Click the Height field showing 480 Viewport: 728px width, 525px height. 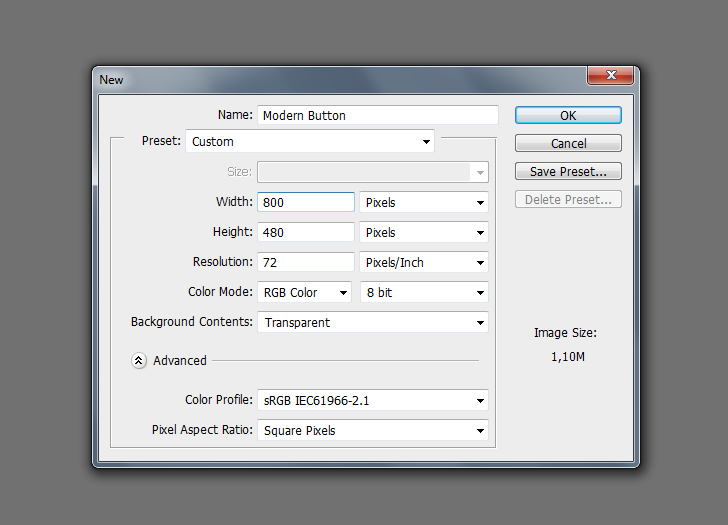306,233
